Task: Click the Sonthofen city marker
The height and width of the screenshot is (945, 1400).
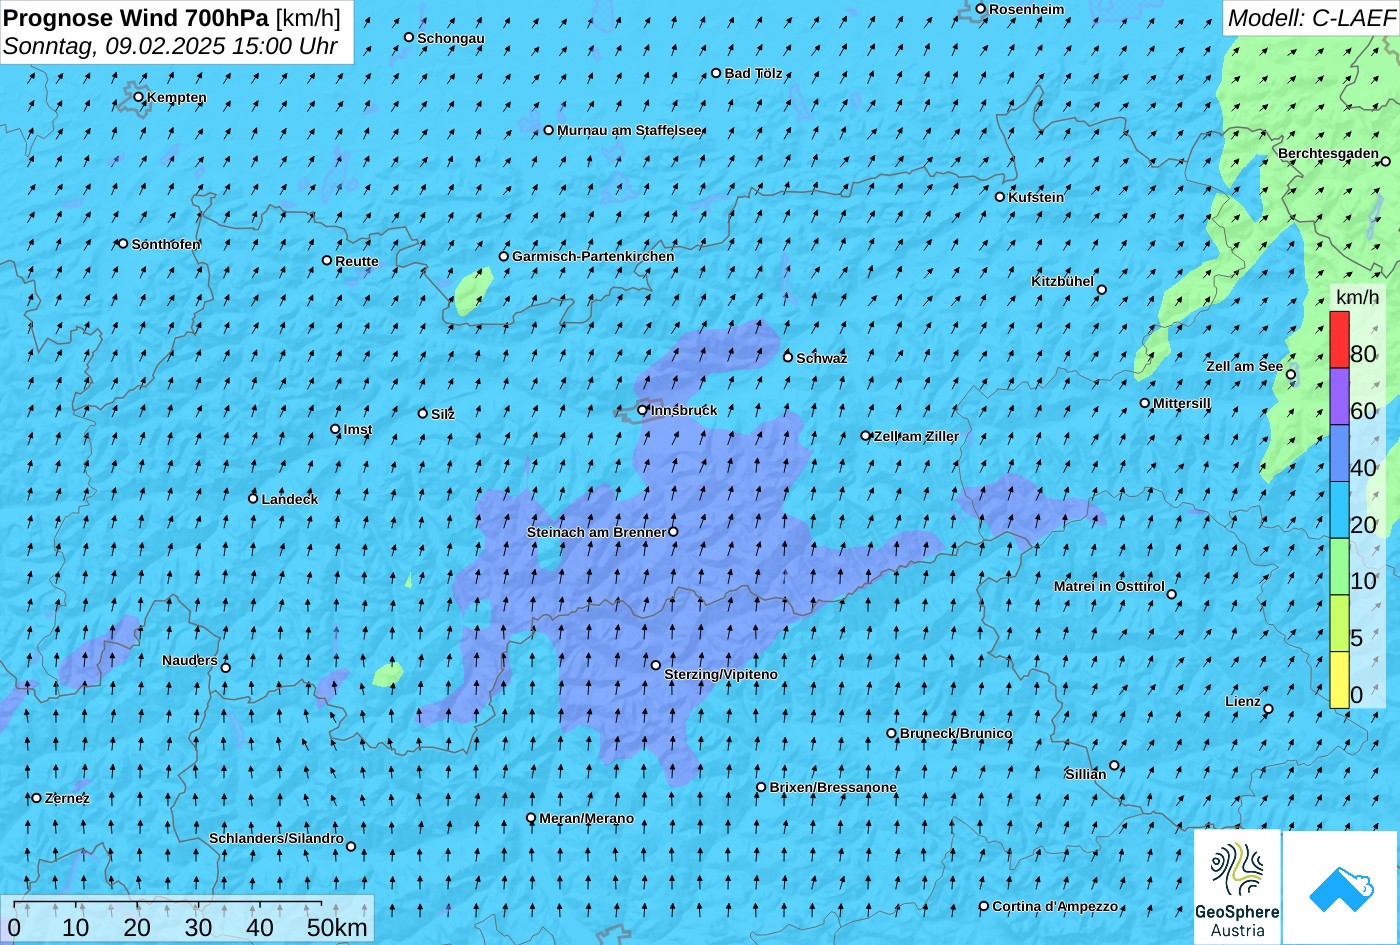Action: click(x=123, y=243)
